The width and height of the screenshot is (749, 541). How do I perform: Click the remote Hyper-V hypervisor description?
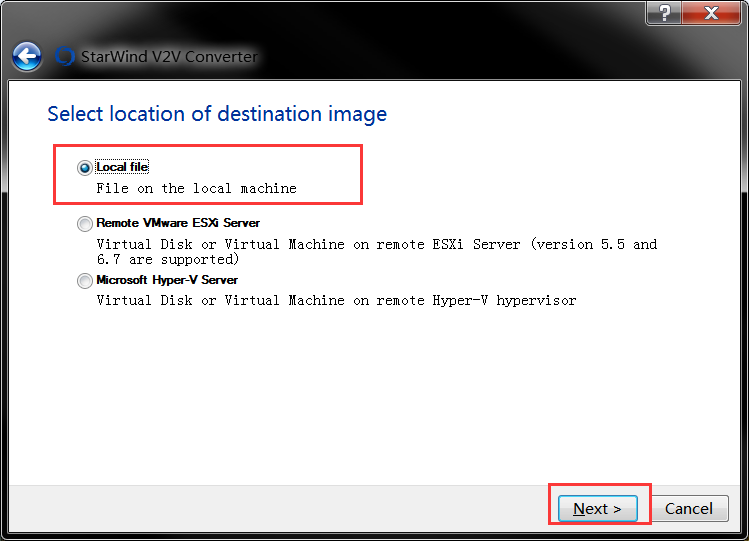(336, 300)
